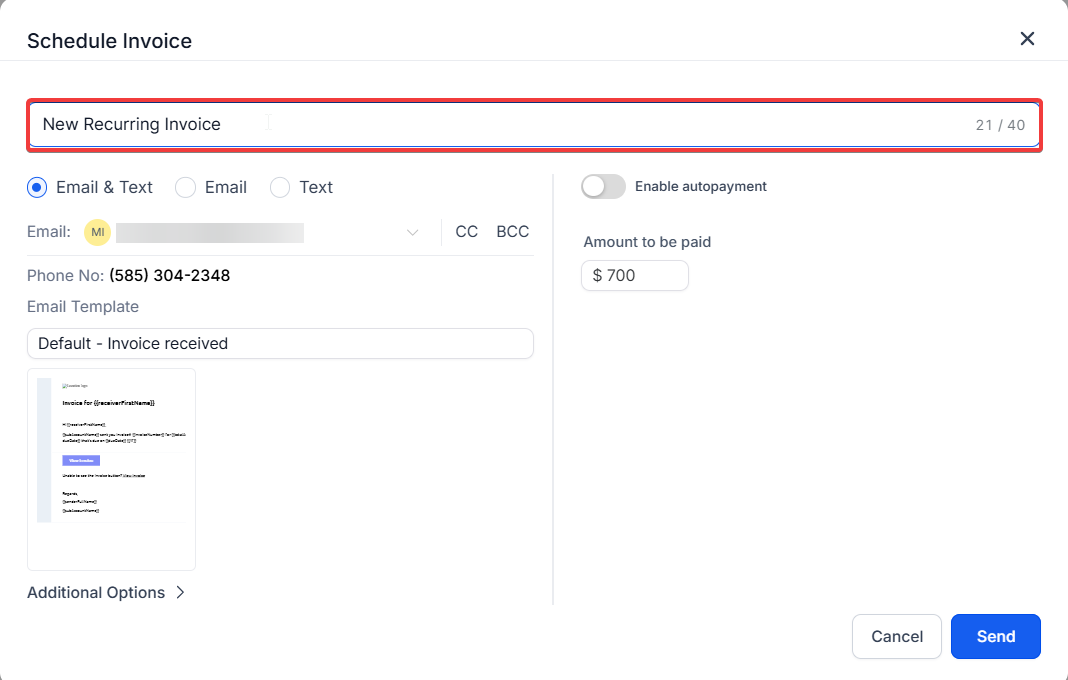
Task: Close the Schedule Invoice dialog
Action: (x=1027, y=39)
